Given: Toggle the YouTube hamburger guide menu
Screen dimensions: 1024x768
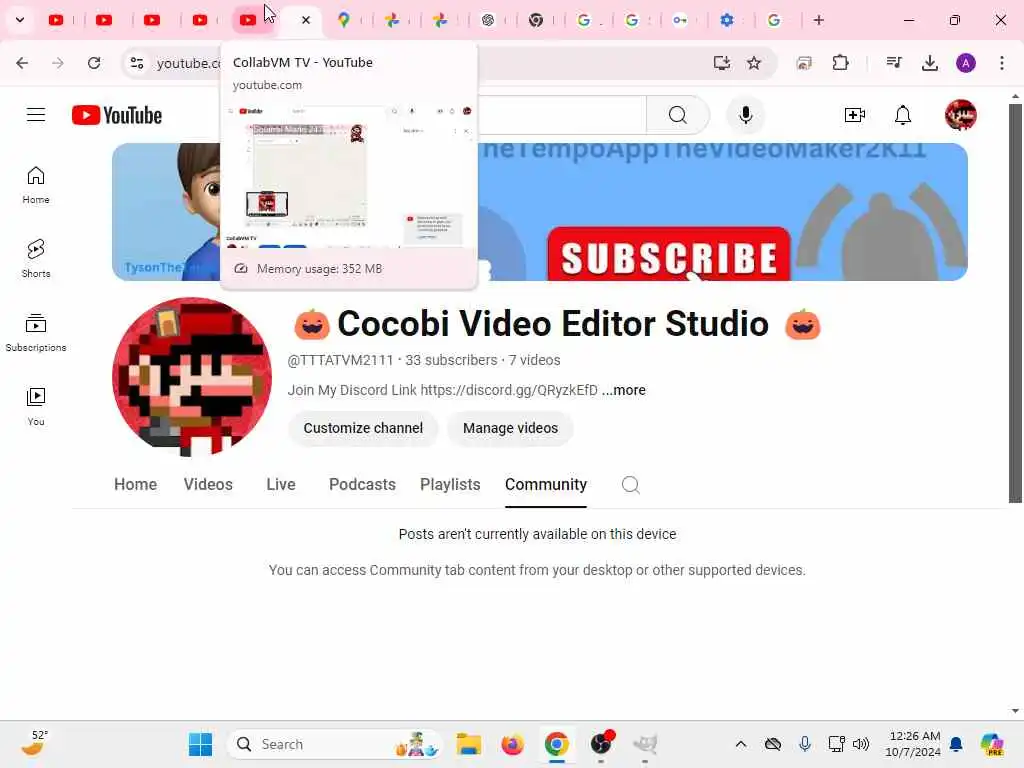Looking at the screenshot, I should point(36,115).
